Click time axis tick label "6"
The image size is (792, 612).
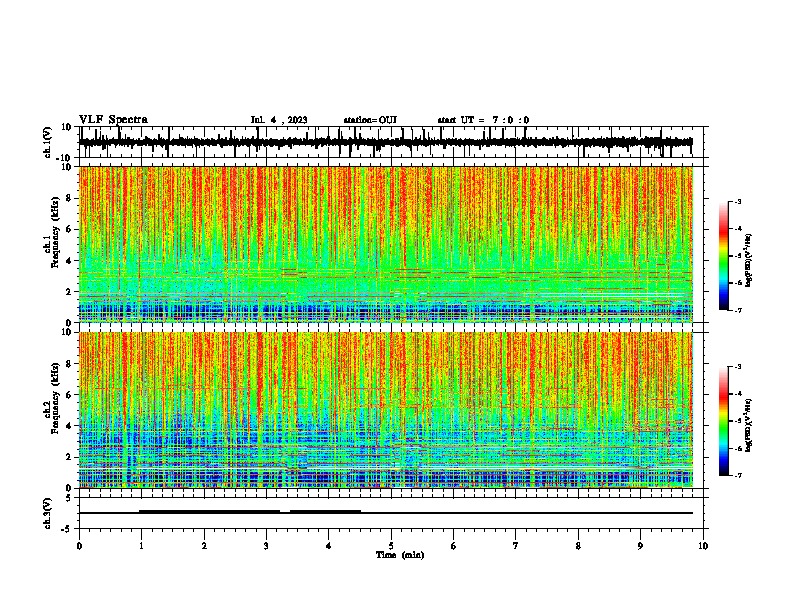pyautogui.click(x=453, y=546)
